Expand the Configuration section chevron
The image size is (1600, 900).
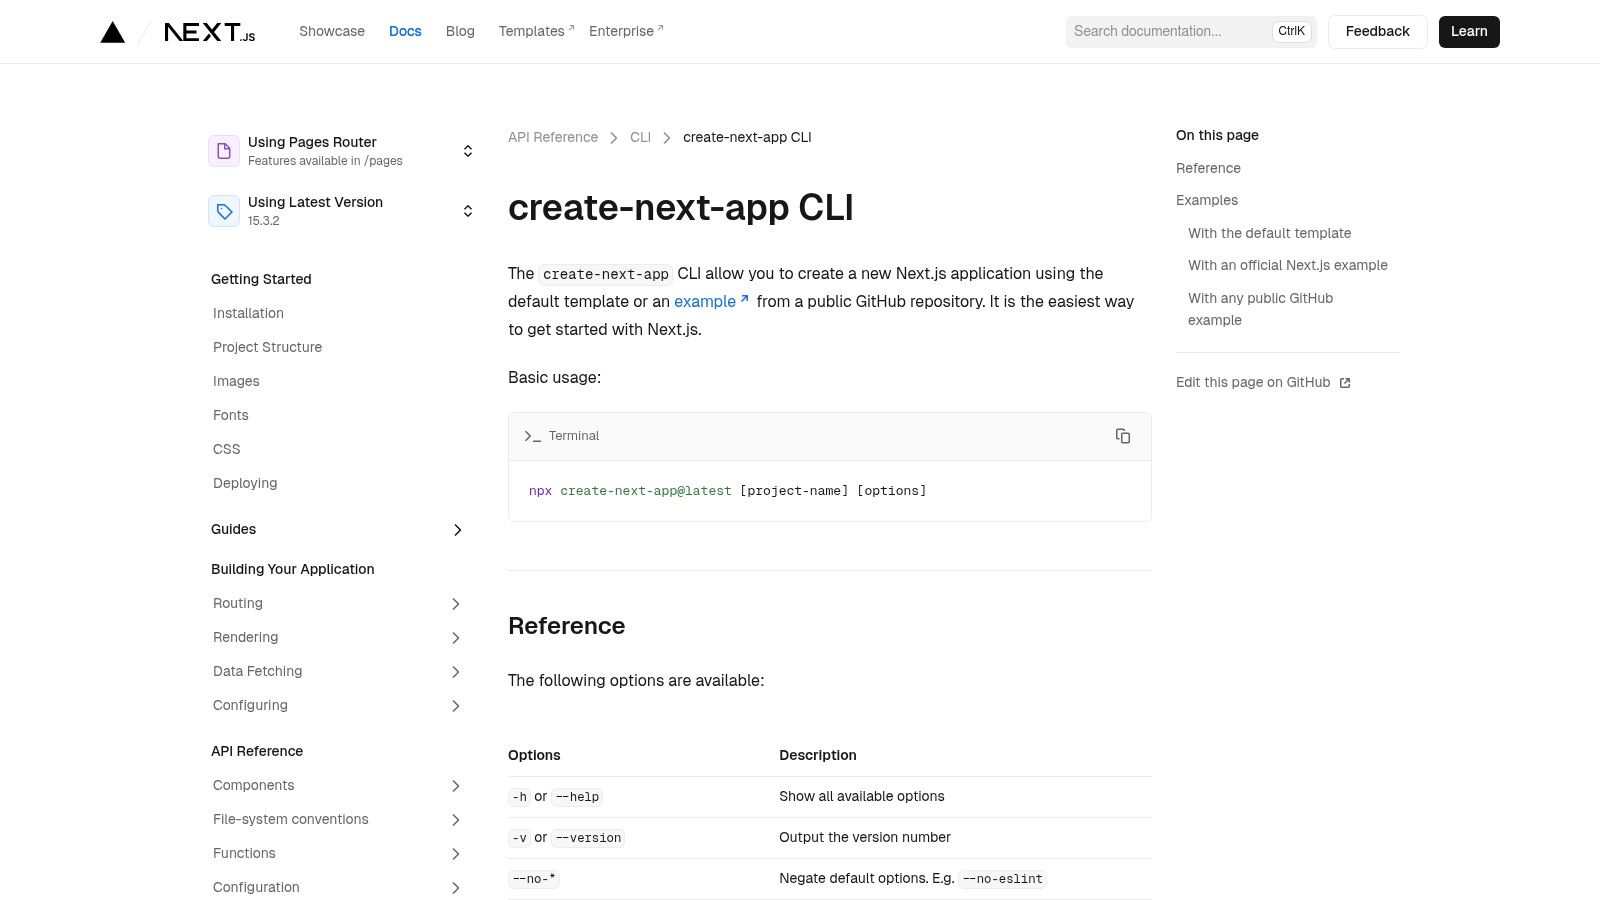click(x=456, y=888)
